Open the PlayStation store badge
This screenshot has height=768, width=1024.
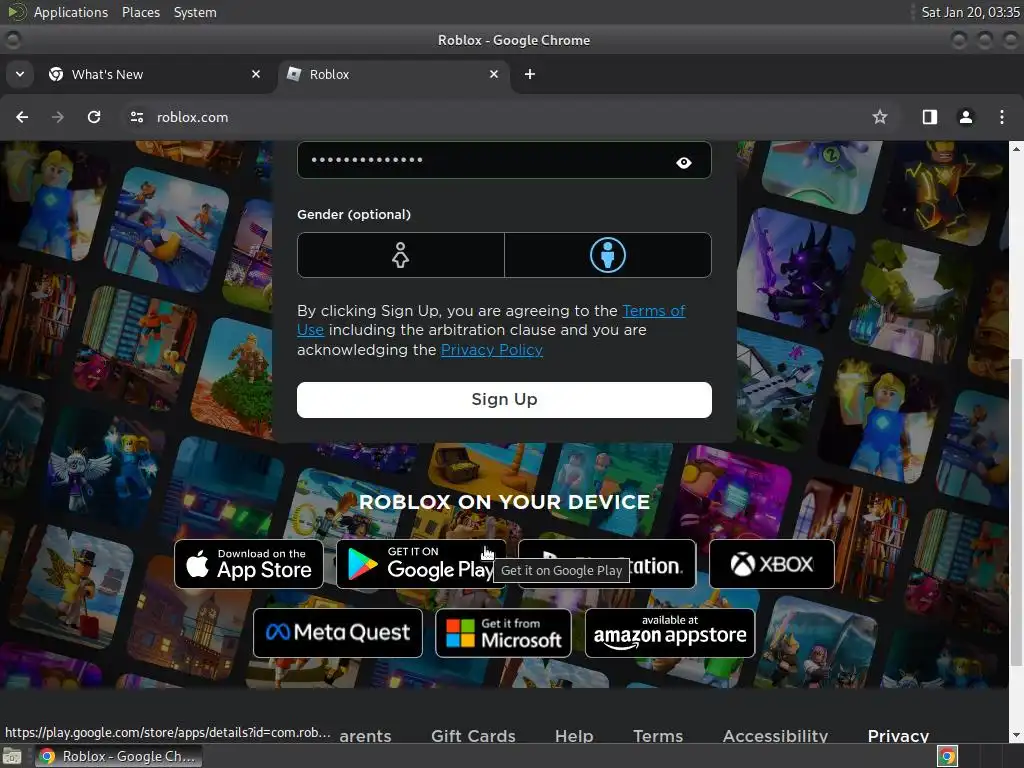point(607,564)
